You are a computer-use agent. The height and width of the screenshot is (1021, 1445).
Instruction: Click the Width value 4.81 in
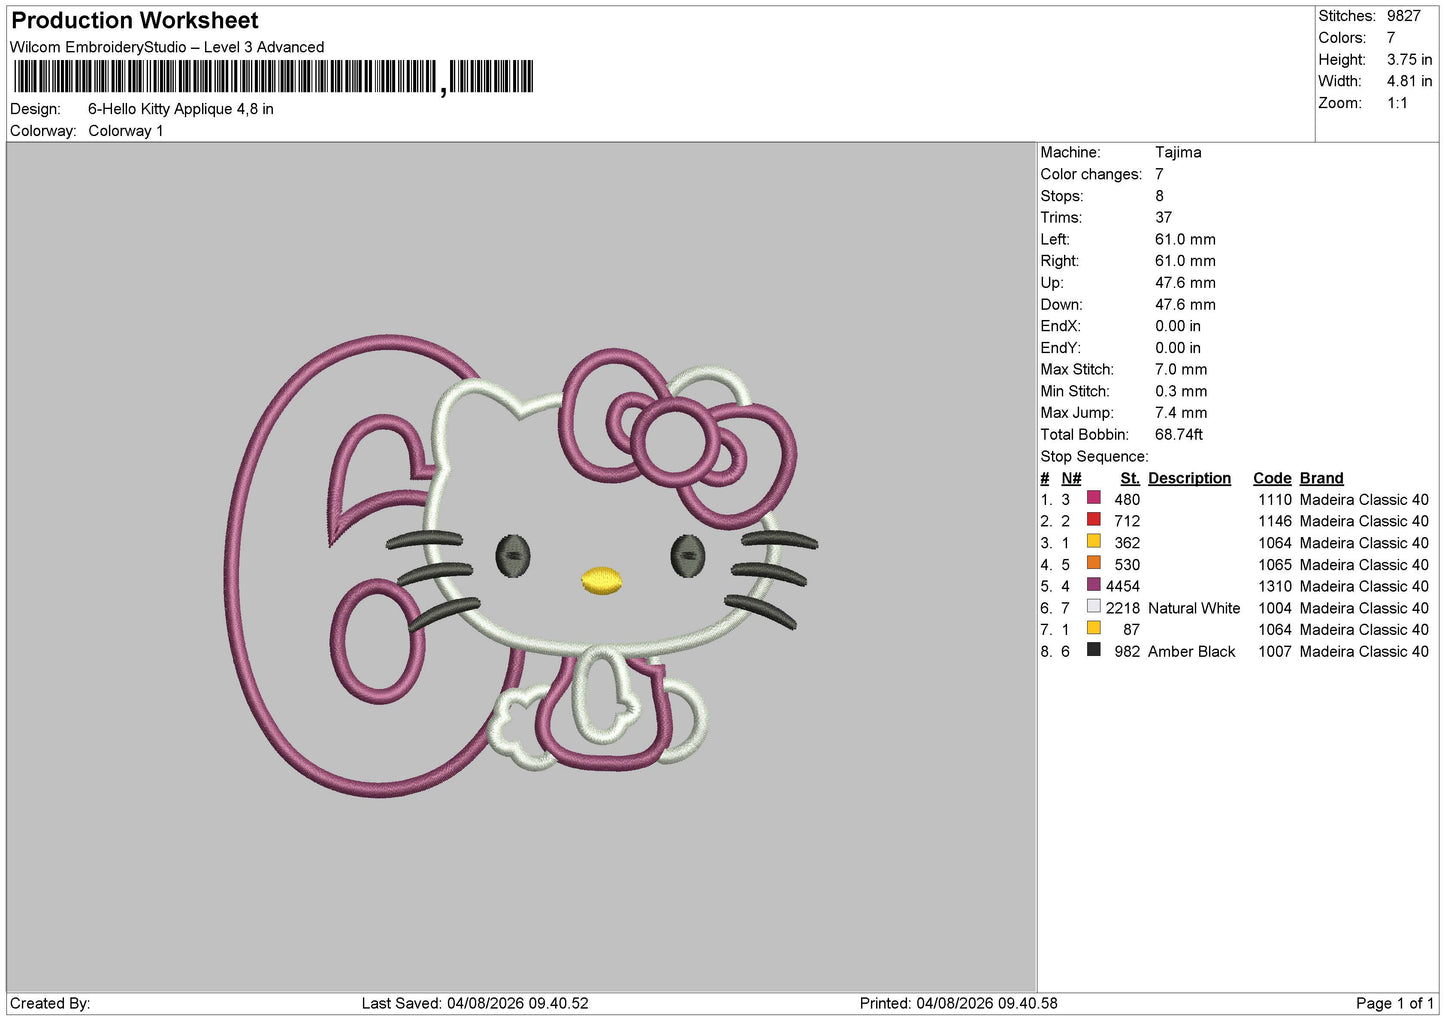(1409, 81)
